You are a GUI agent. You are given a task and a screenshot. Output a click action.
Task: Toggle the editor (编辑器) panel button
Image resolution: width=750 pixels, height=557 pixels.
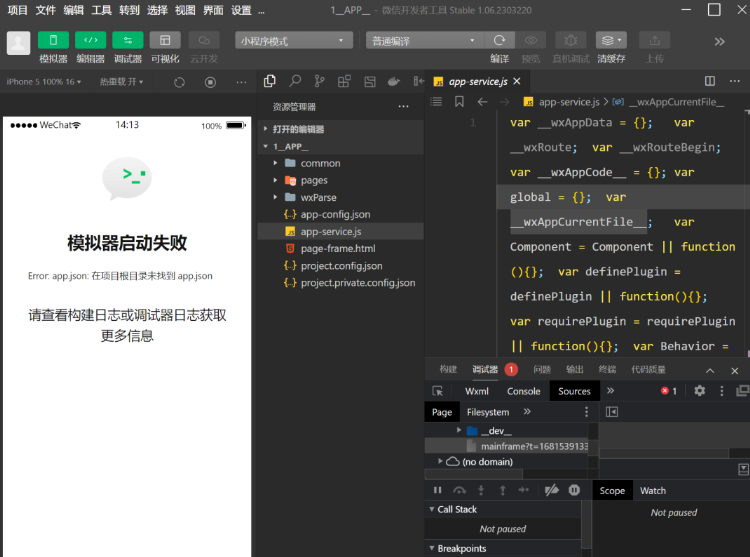point(90,40)
